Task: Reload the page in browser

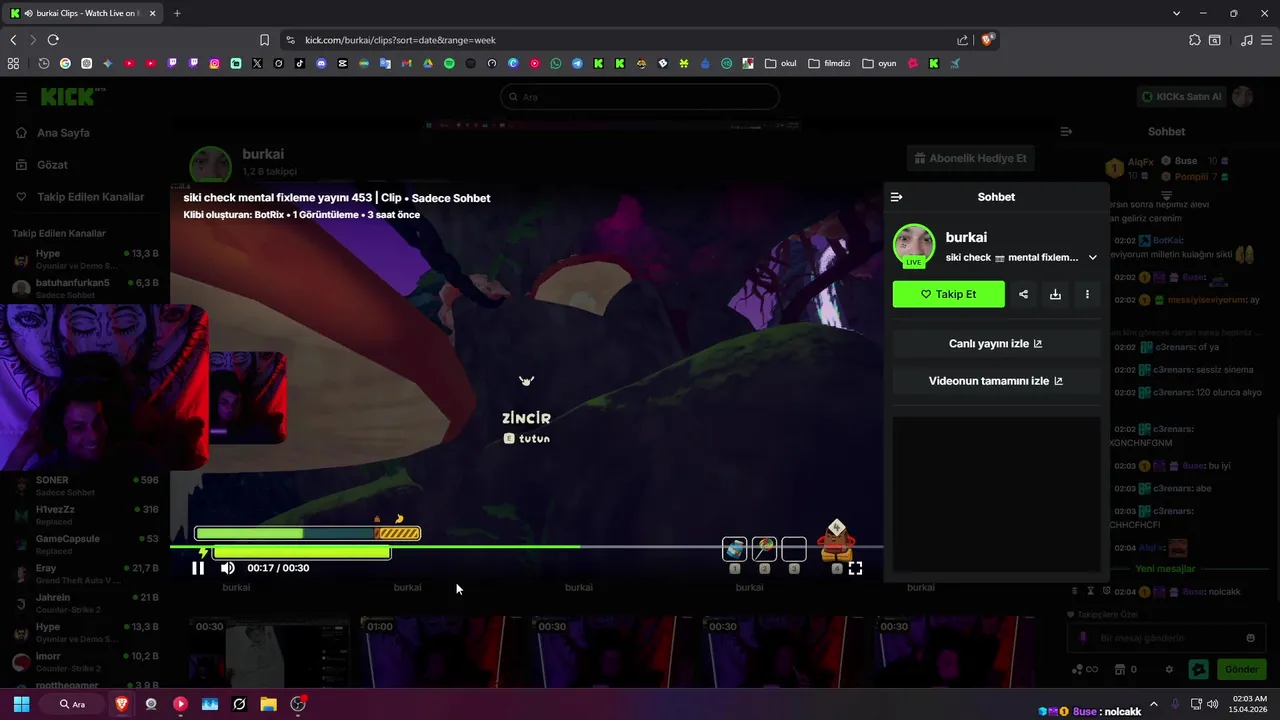Action: click(x=53, y=40)
